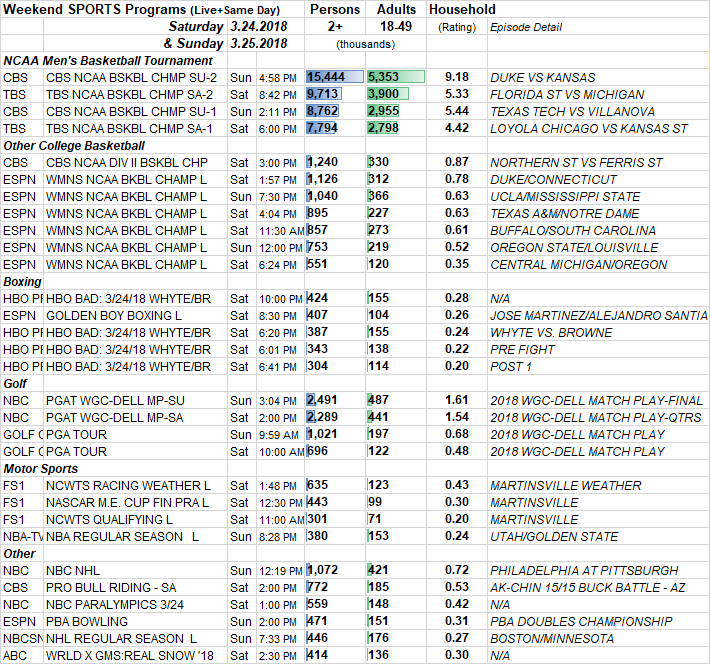The height and width of the screenshot is (664, 710).
Task: Click the Other section heading
Action: click(19, 553)
